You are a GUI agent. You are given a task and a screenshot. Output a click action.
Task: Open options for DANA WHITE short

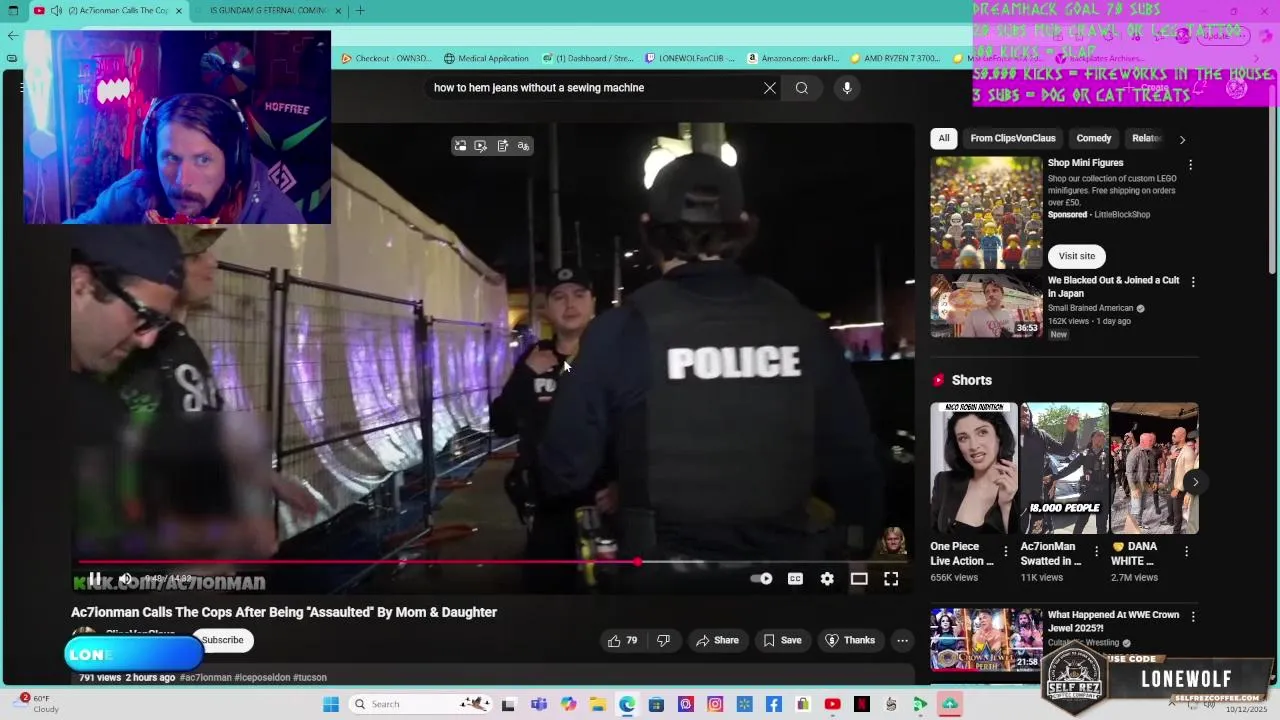pos(1186,551)
